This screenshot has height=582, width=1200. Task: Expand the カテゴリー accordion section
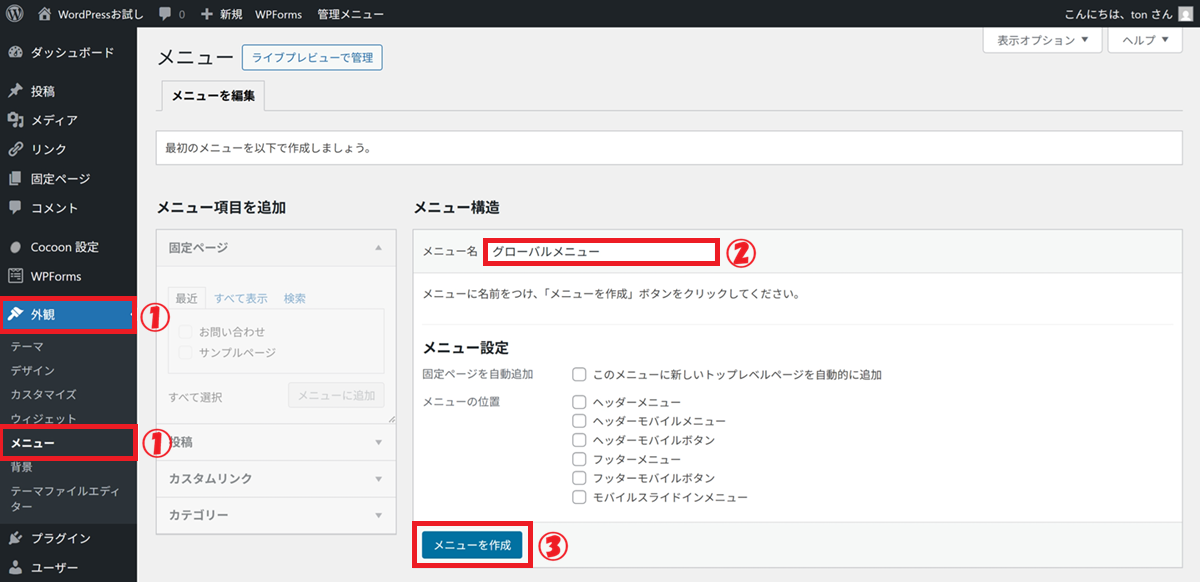click(271, 516)
